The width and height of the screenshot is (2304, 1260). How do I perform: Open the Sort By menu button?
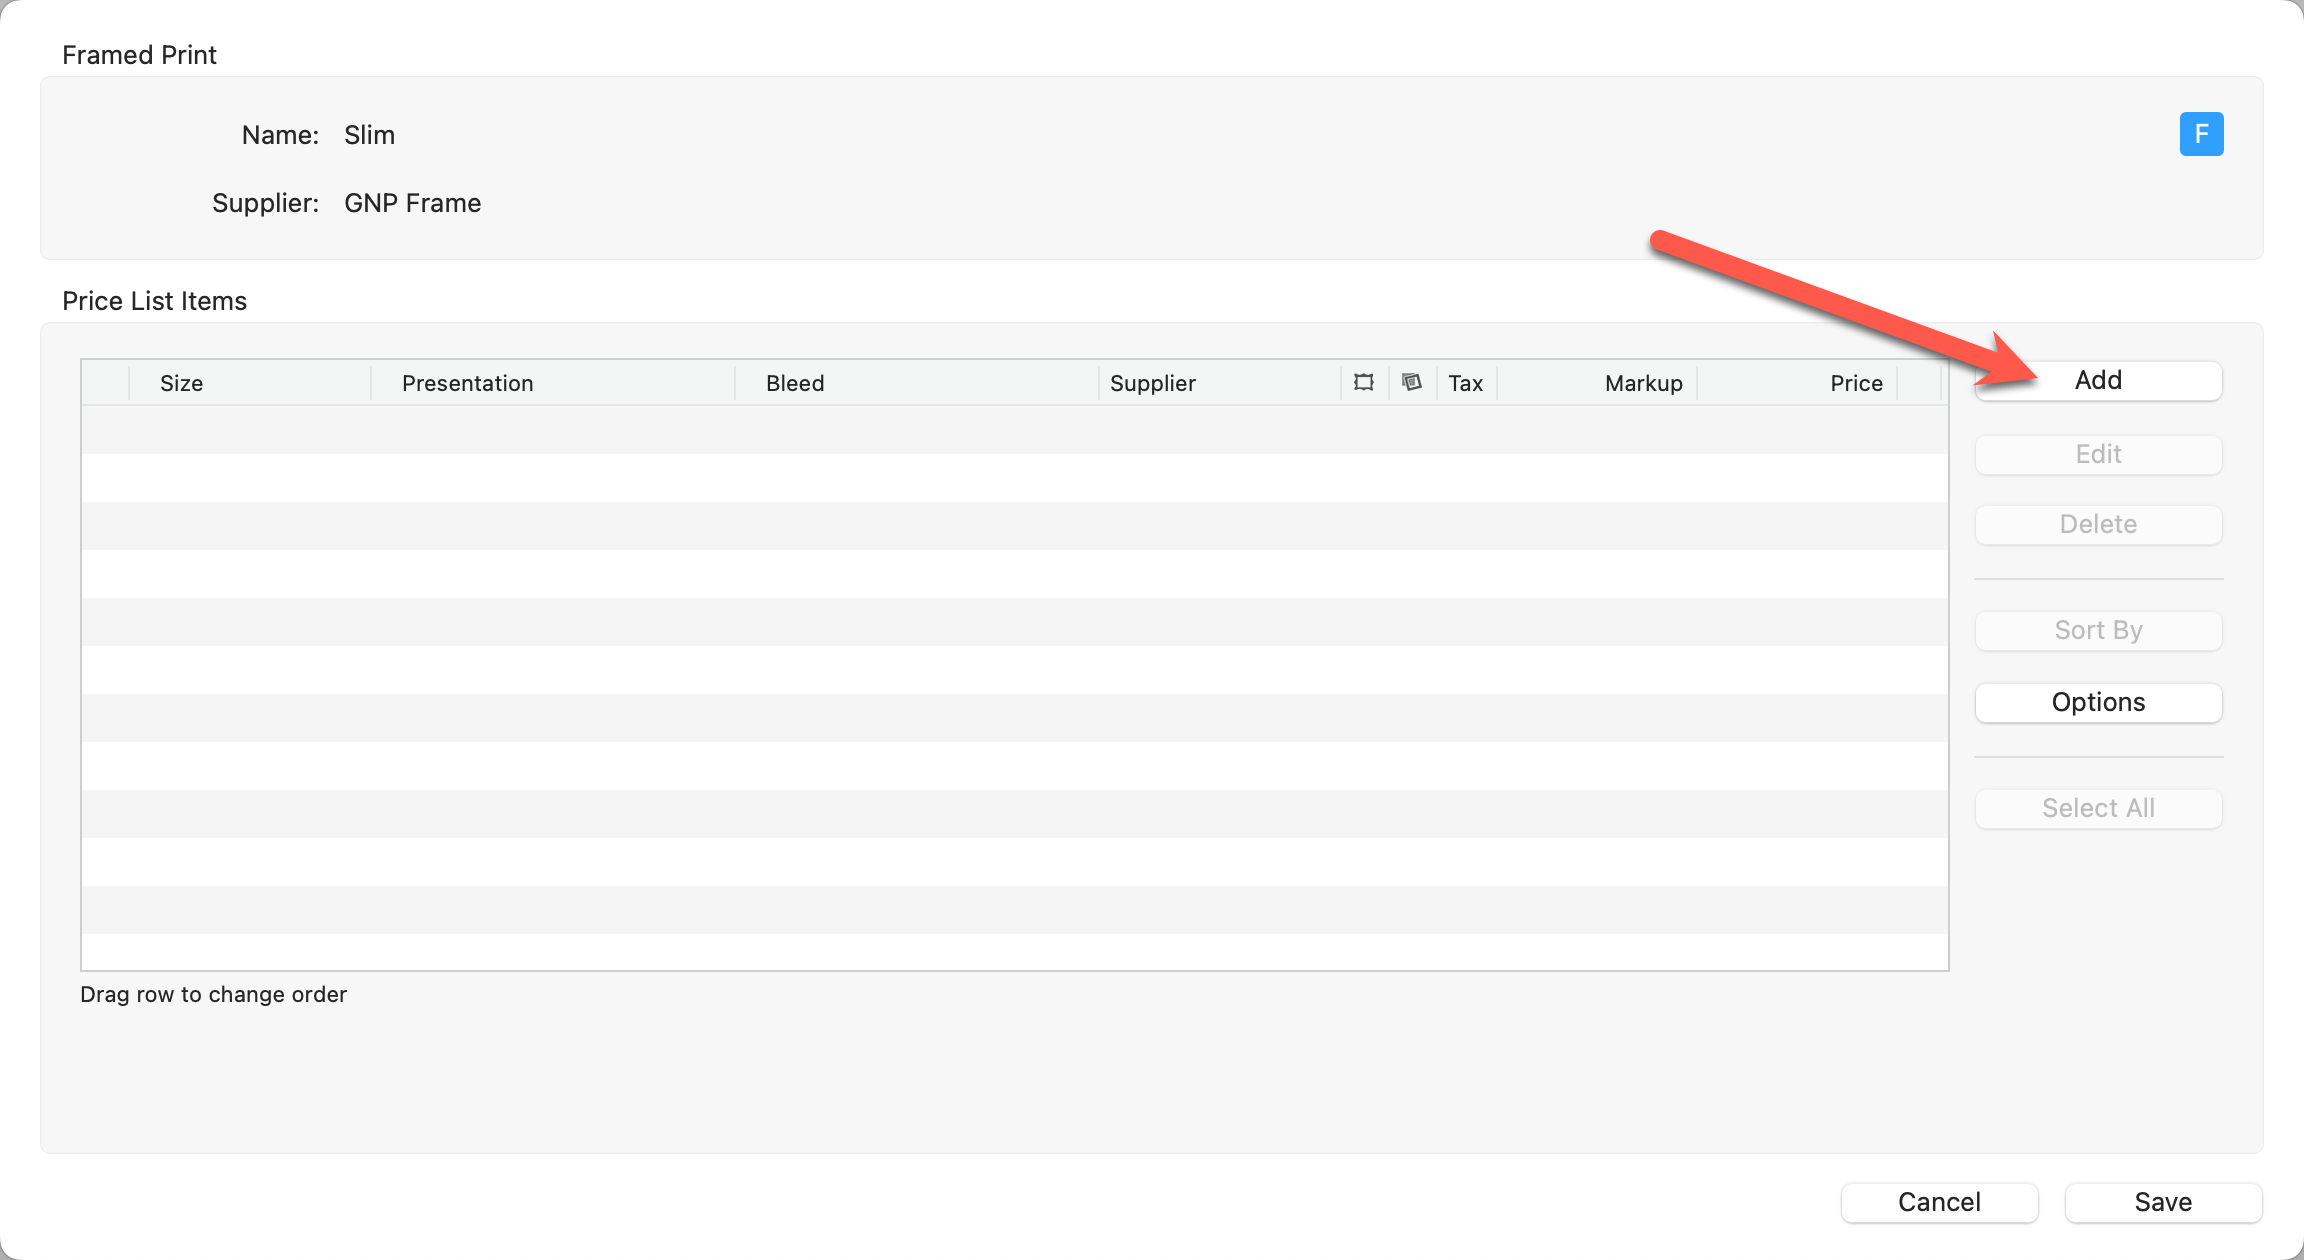pyautogui.click(x=2098, y=631)
